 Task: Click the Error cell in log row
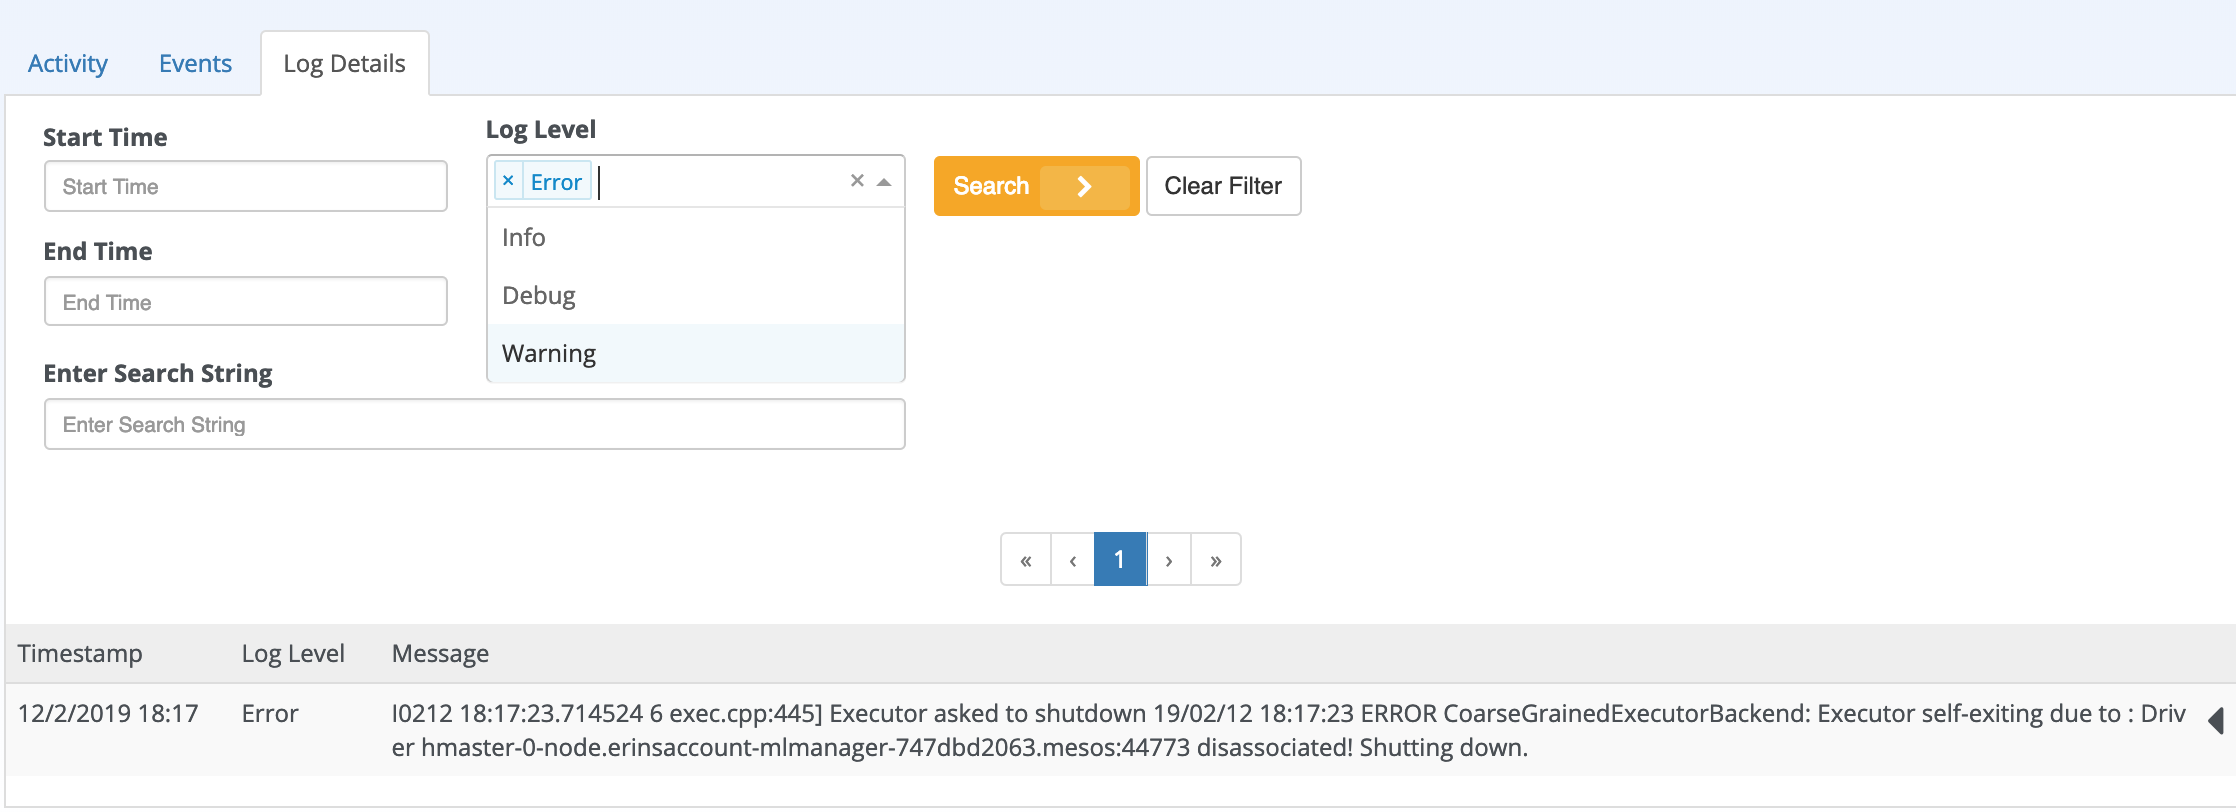tap(270, 713)
